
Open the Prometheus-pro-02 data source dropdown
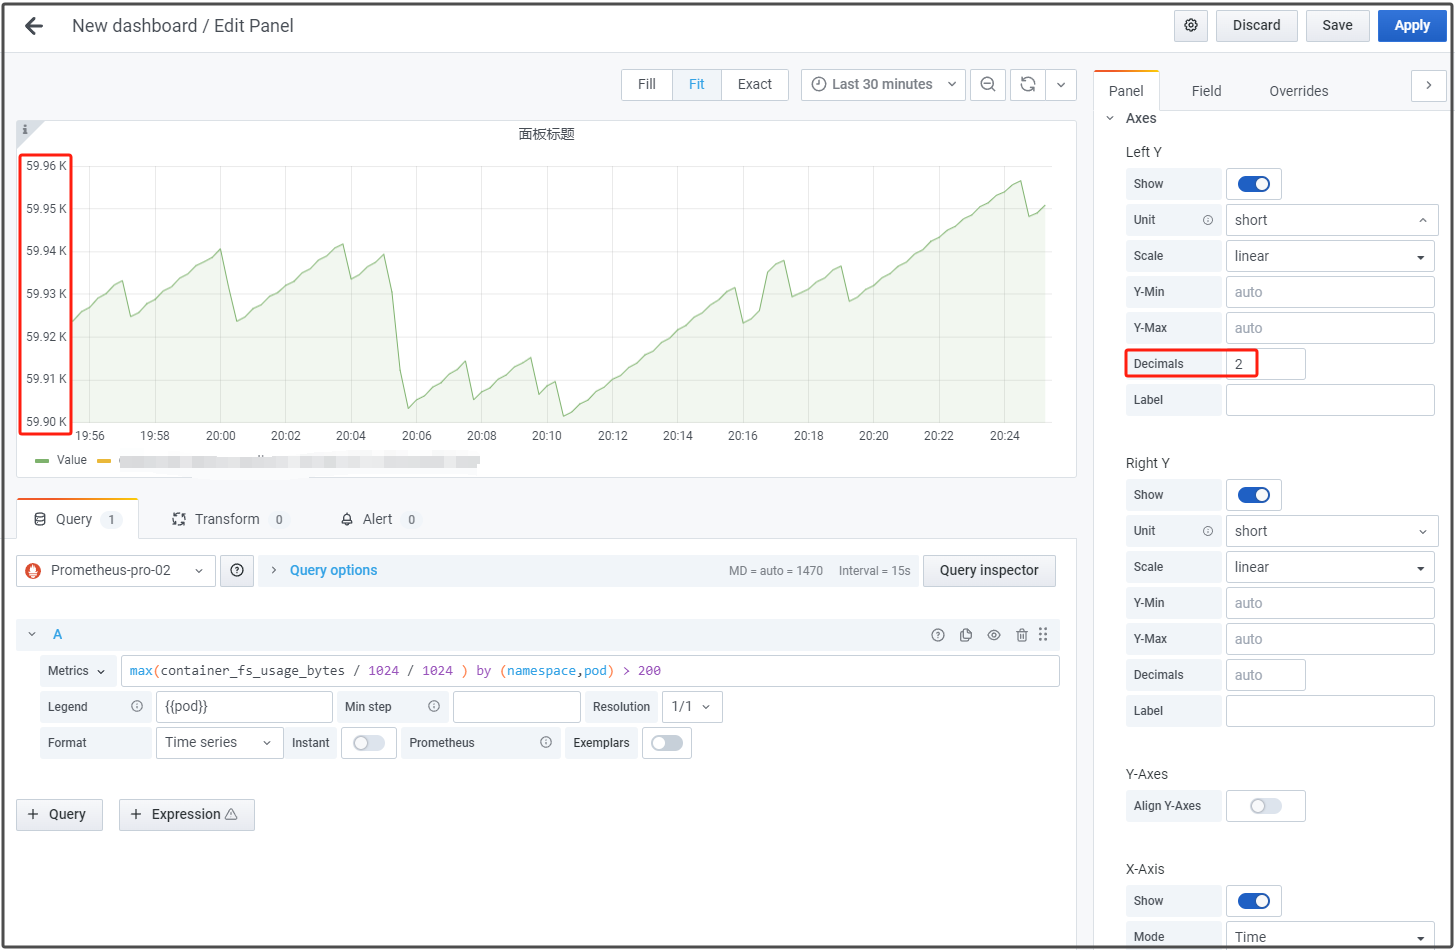pyautogui.click(x=116, y=571)
